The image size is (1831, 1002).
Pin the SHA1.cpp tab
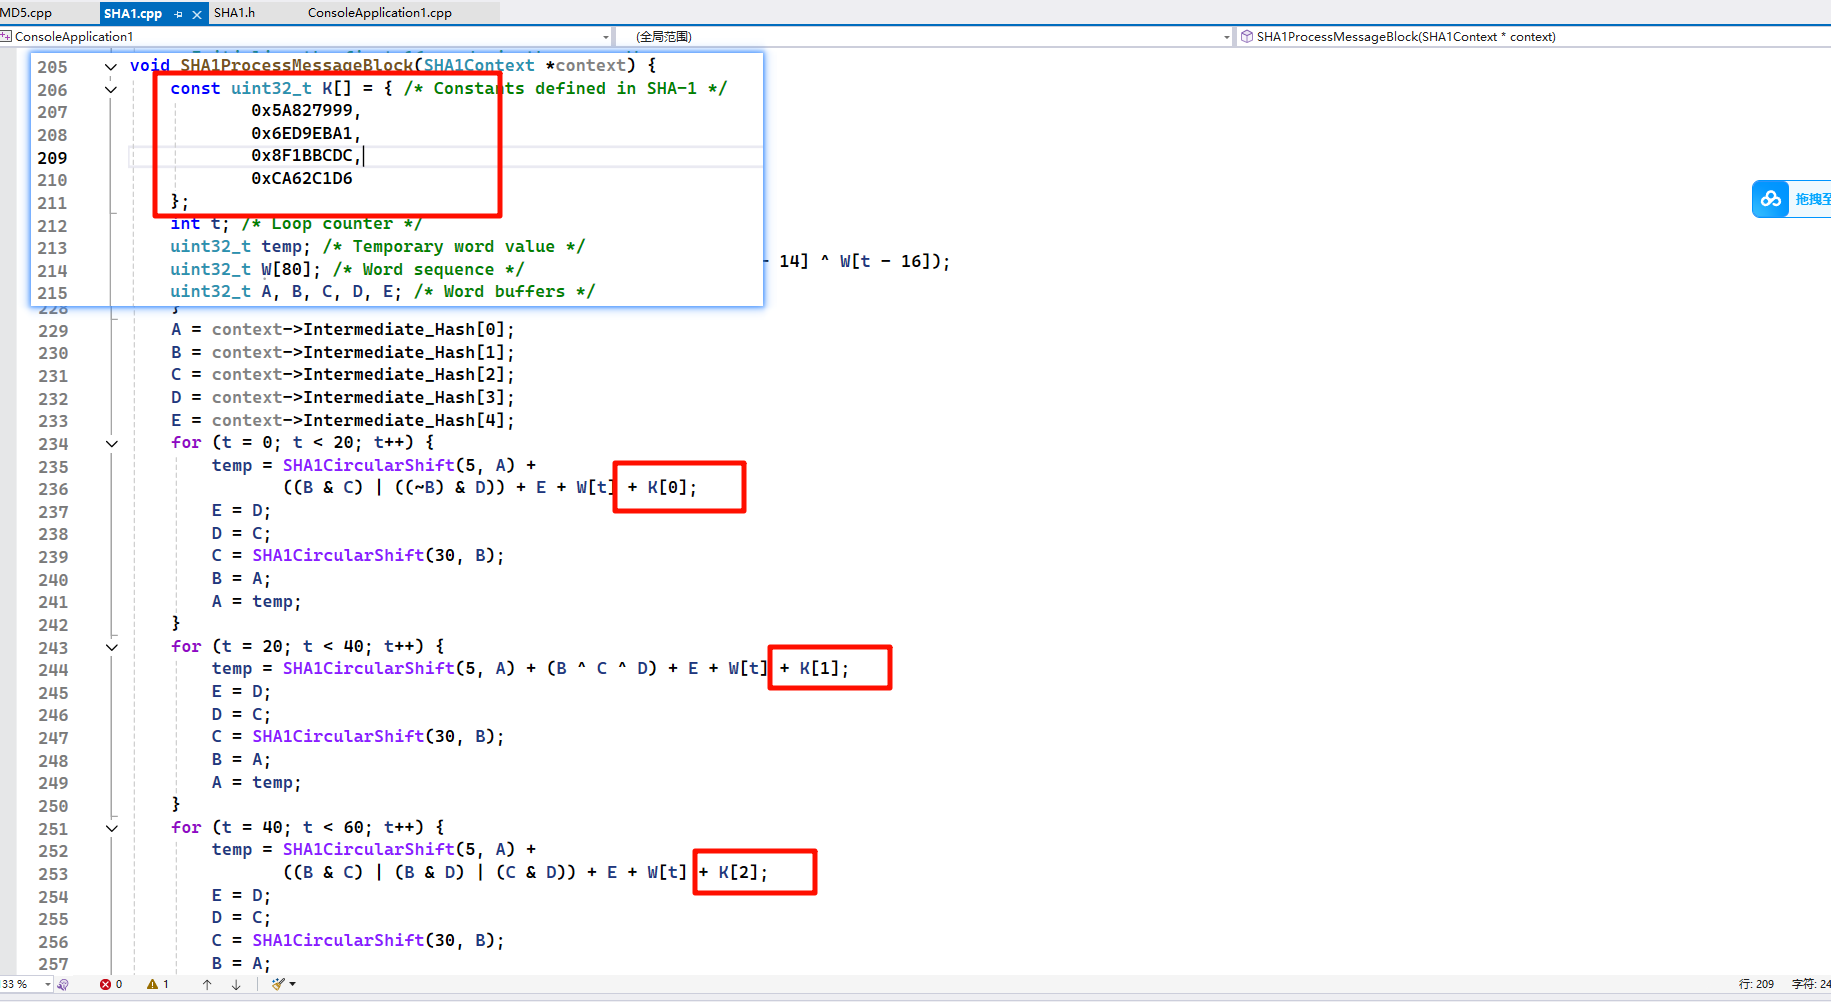coord(178,14)
